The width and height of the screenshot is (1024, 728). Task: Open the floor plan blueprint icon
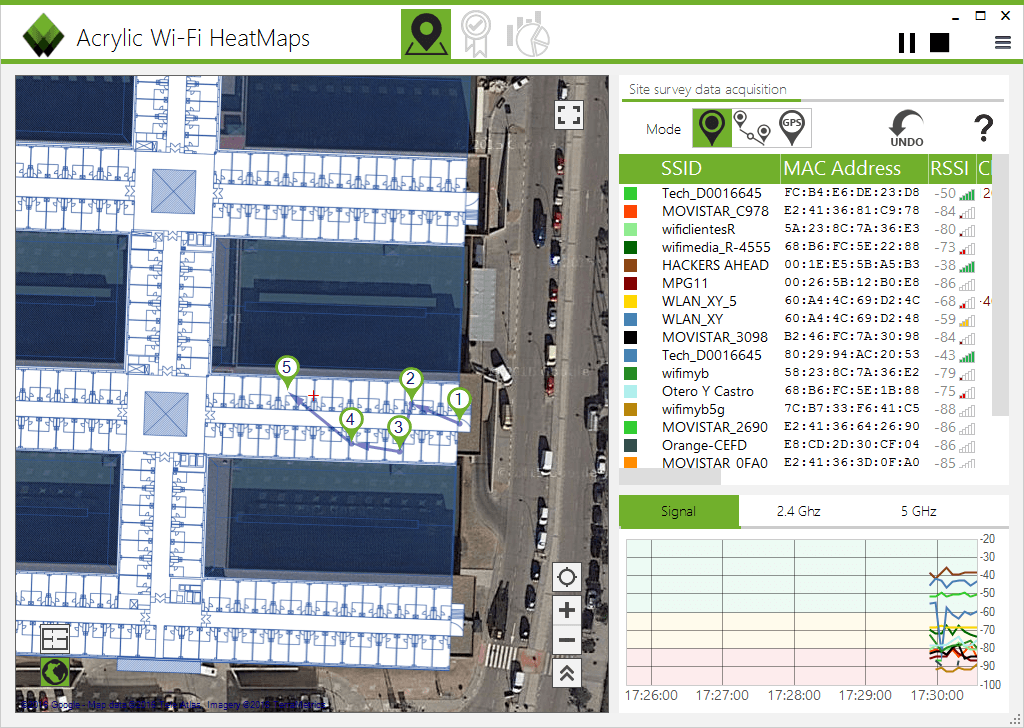[55, 639]
